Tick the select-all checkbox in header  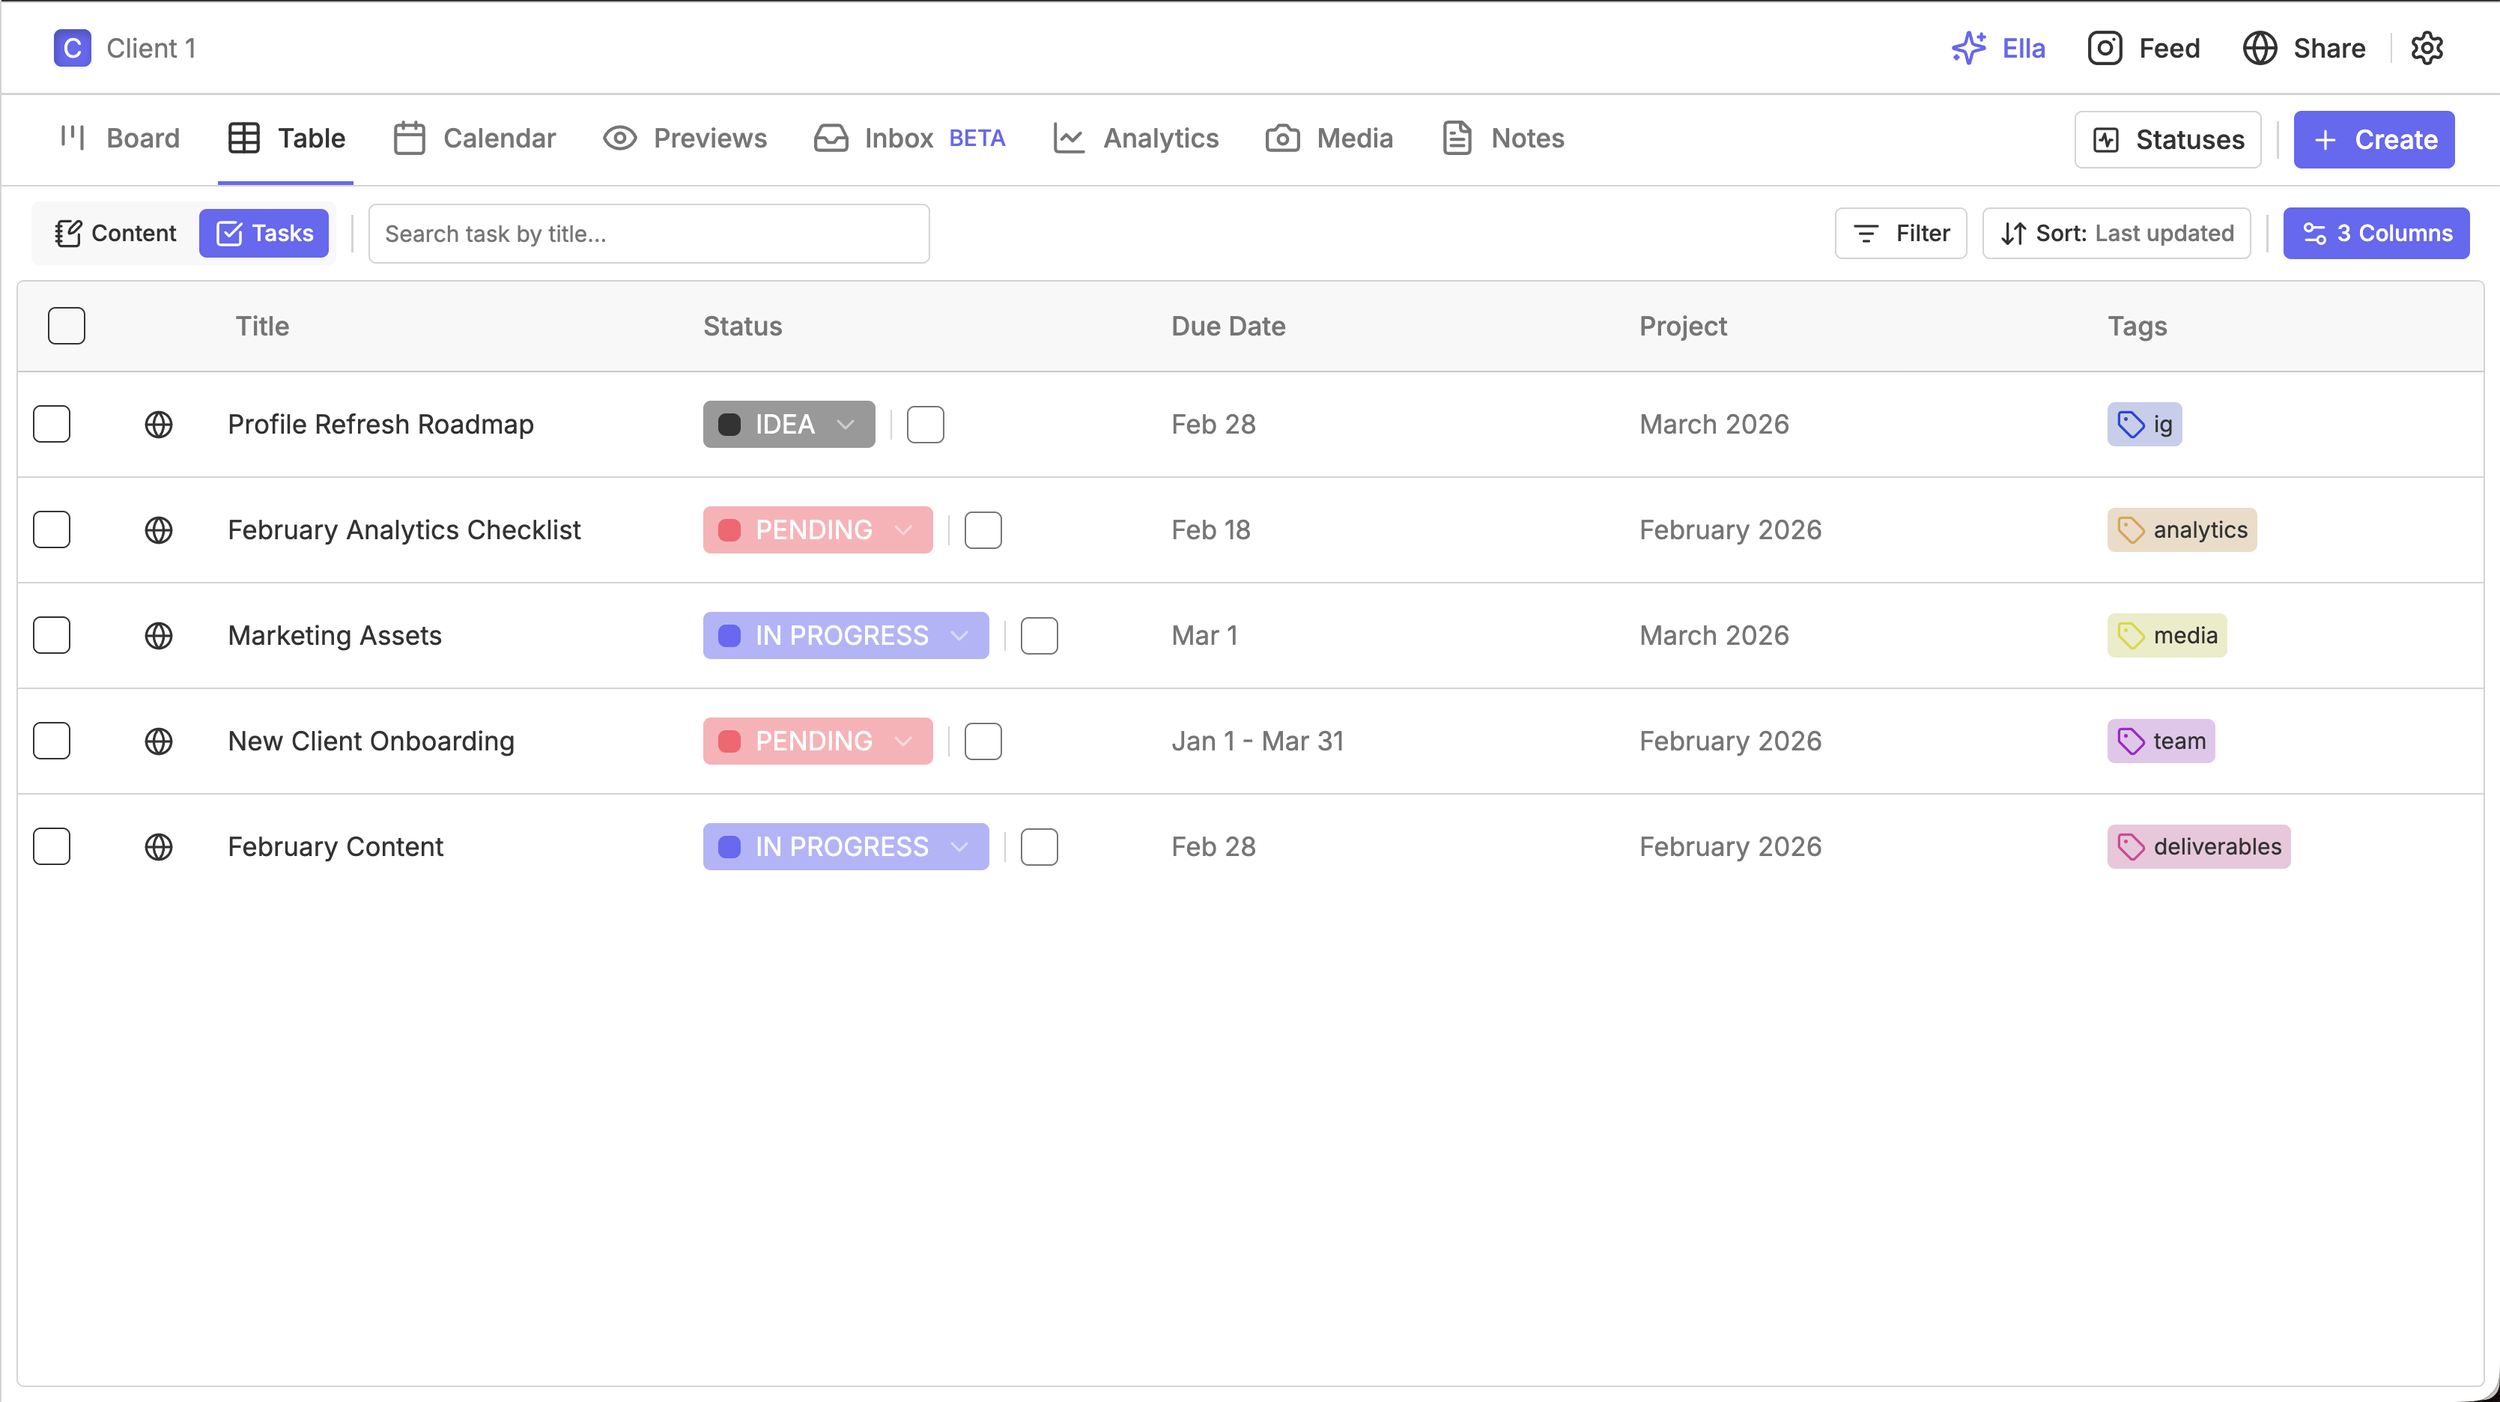(66, 326)
